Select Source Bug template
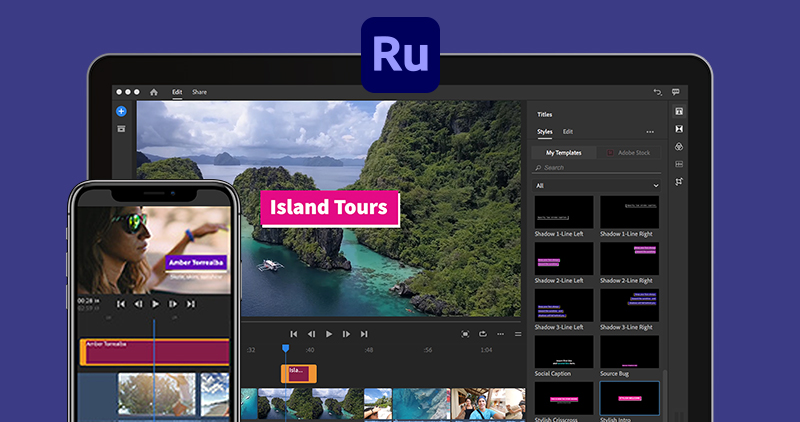This screenshot has height=422, width=800. [x=630, y=352]
